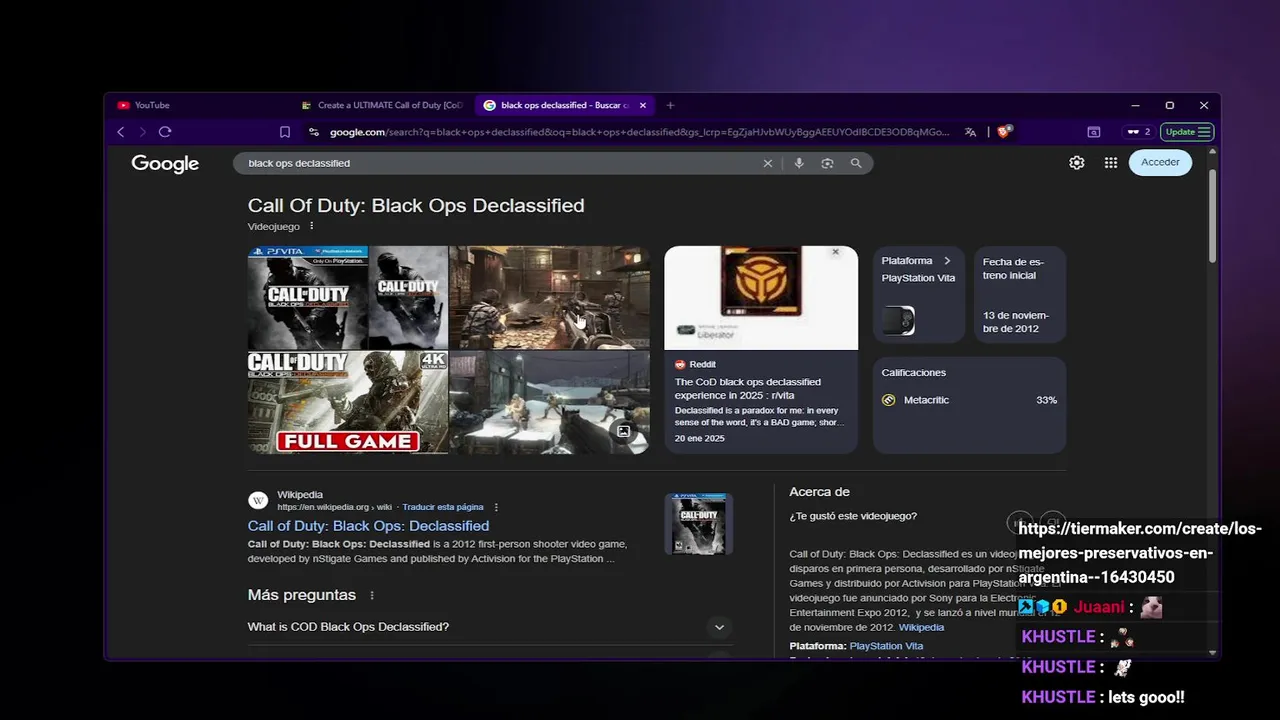Switch to 'Create a ULTIMATE Call of Duty' tab
1280x720 pixels.
[x=383, y=105]
